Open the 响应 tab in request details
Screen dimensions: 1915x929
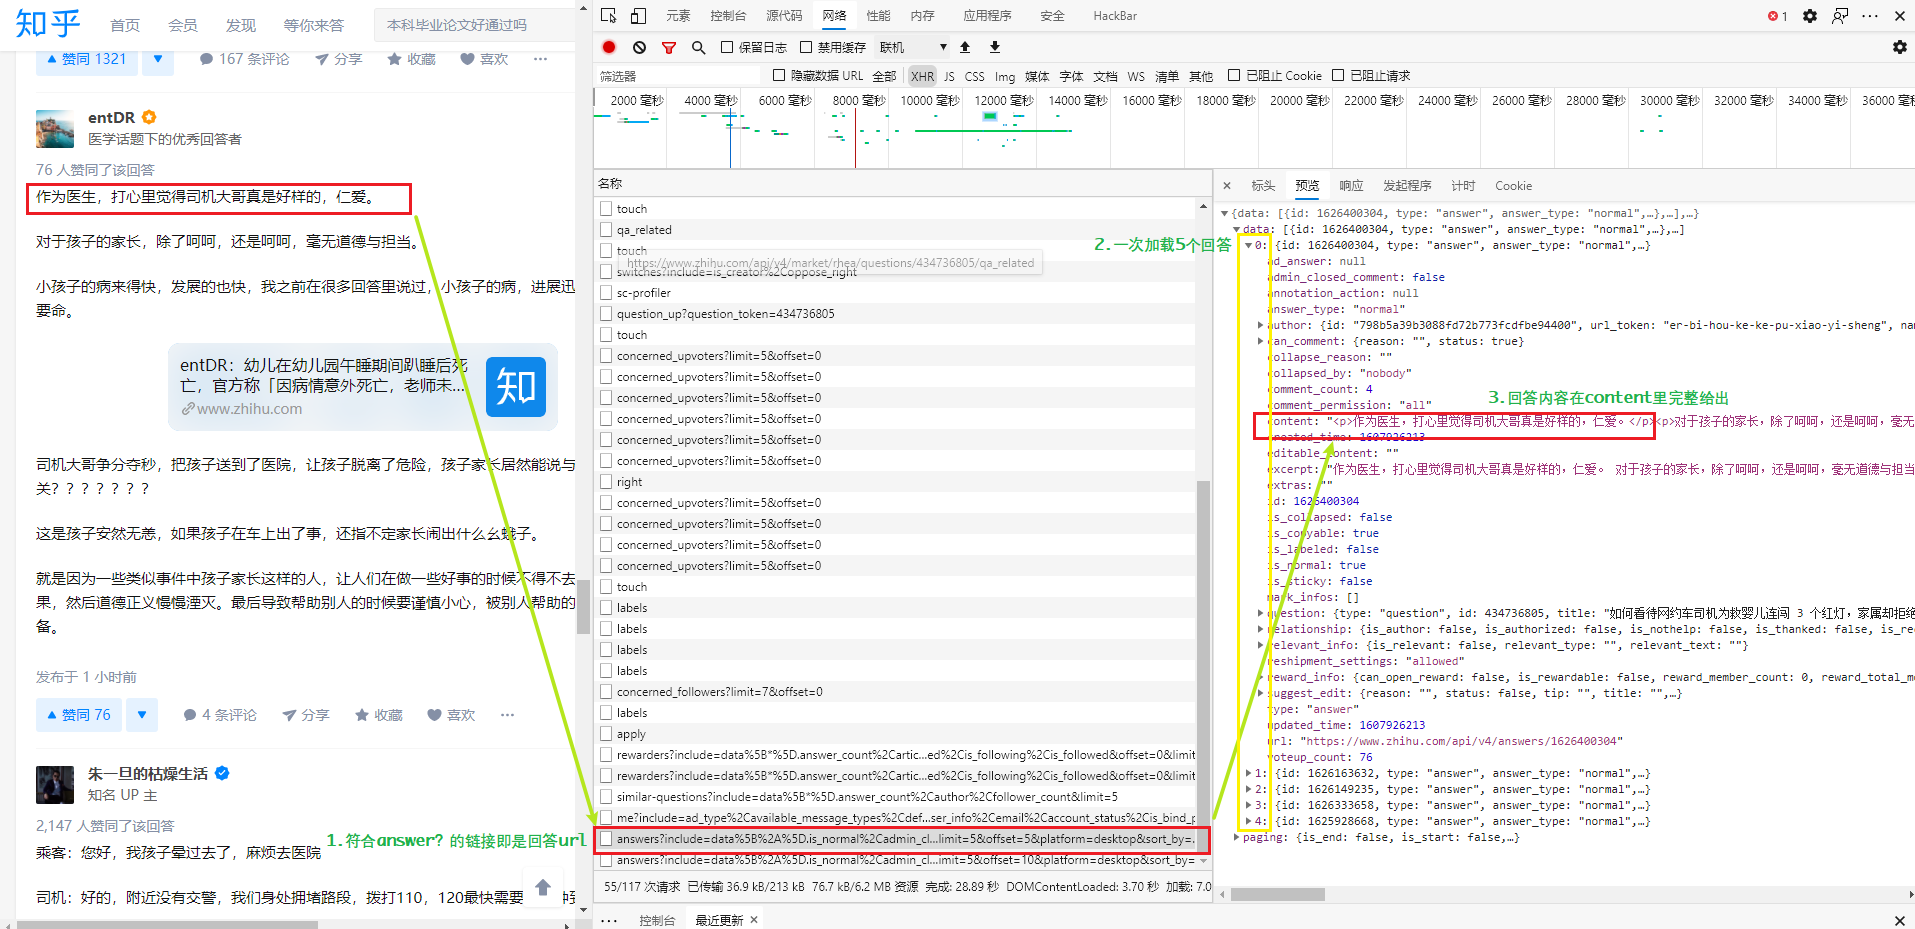pos(1351,186)
